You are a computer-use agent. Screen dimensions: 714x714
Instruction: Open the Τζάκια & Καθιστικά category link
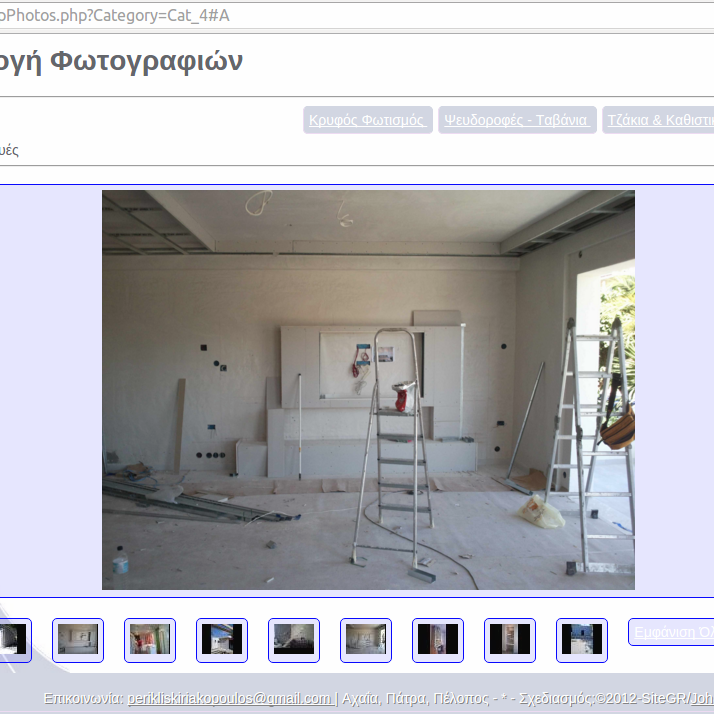click(658, 120)
